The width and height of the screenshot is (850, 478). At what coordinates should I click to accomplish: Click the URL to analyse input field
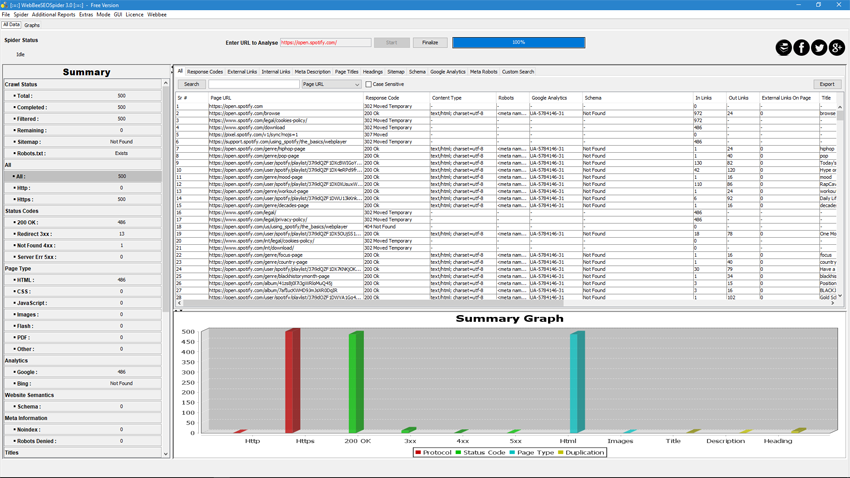(326, 42)
